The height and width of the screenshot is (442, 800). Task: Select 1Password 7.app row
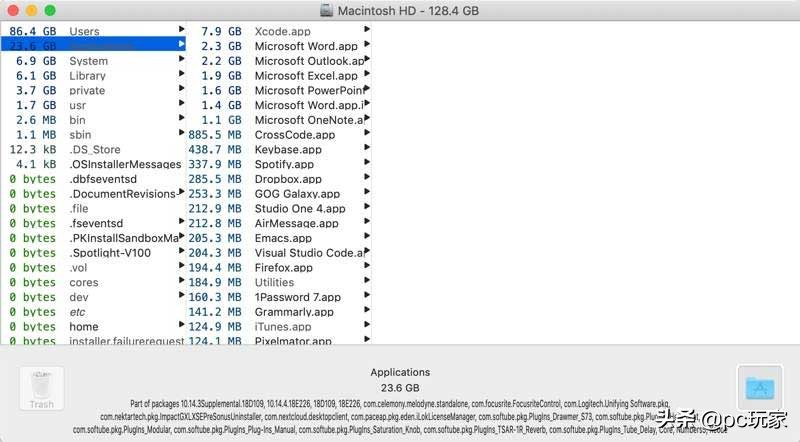tap(279, 298)
